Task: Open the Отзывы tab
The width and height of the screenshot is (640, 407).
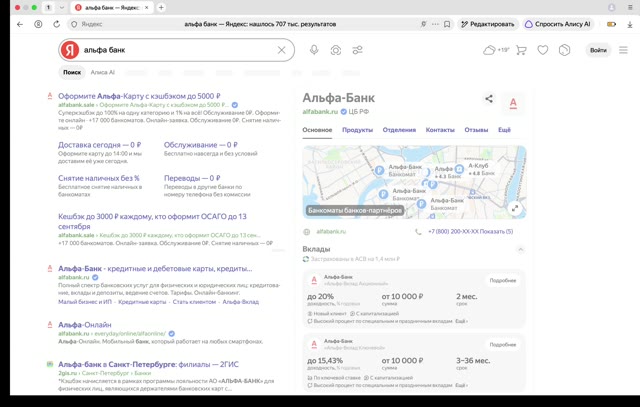Action: (476, 130)
